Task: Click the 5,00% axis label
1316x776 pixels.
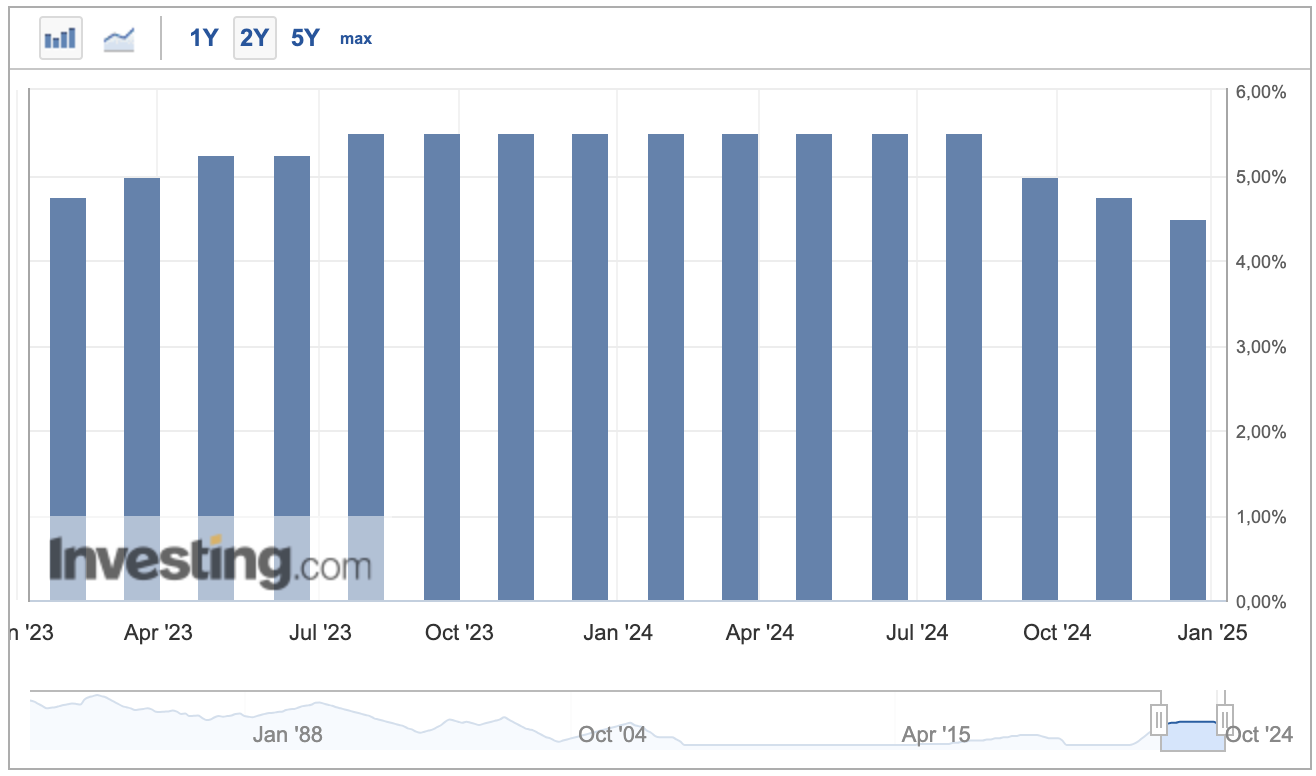Action: [1261, 177]
